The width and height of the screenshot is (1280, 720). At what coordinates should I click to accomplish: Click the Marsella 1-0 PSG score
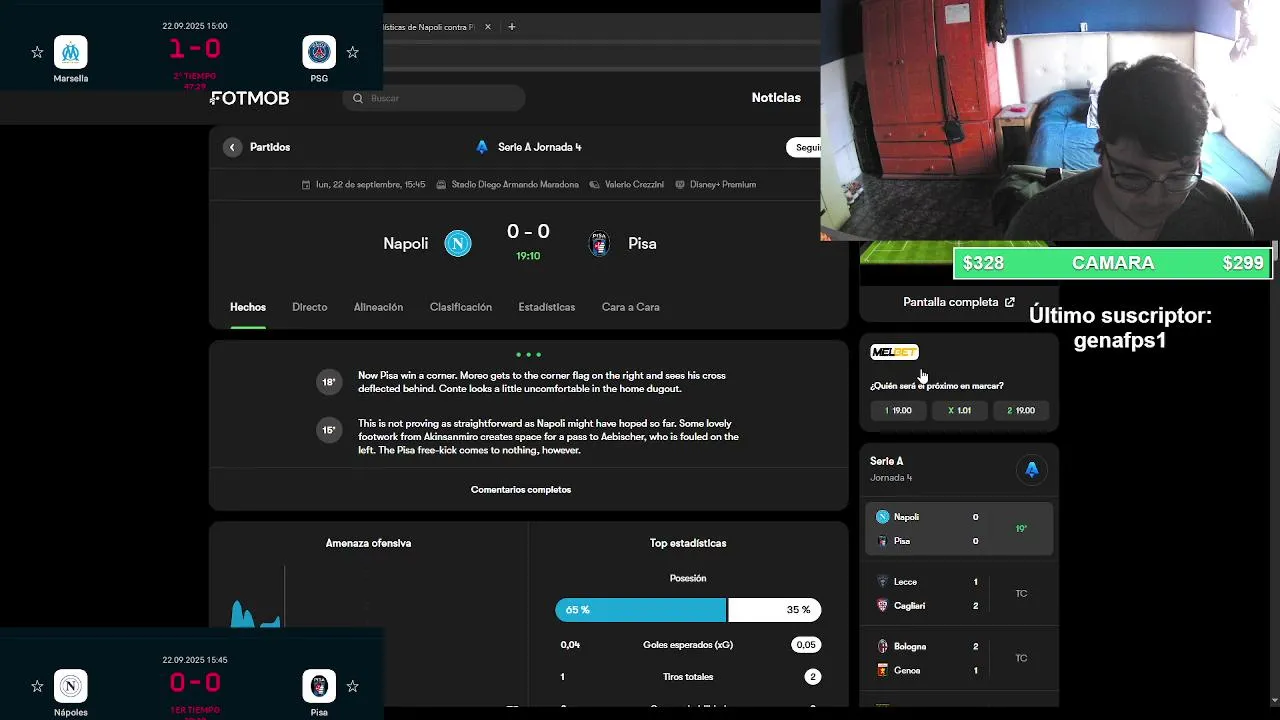click(x=195, y=49)
